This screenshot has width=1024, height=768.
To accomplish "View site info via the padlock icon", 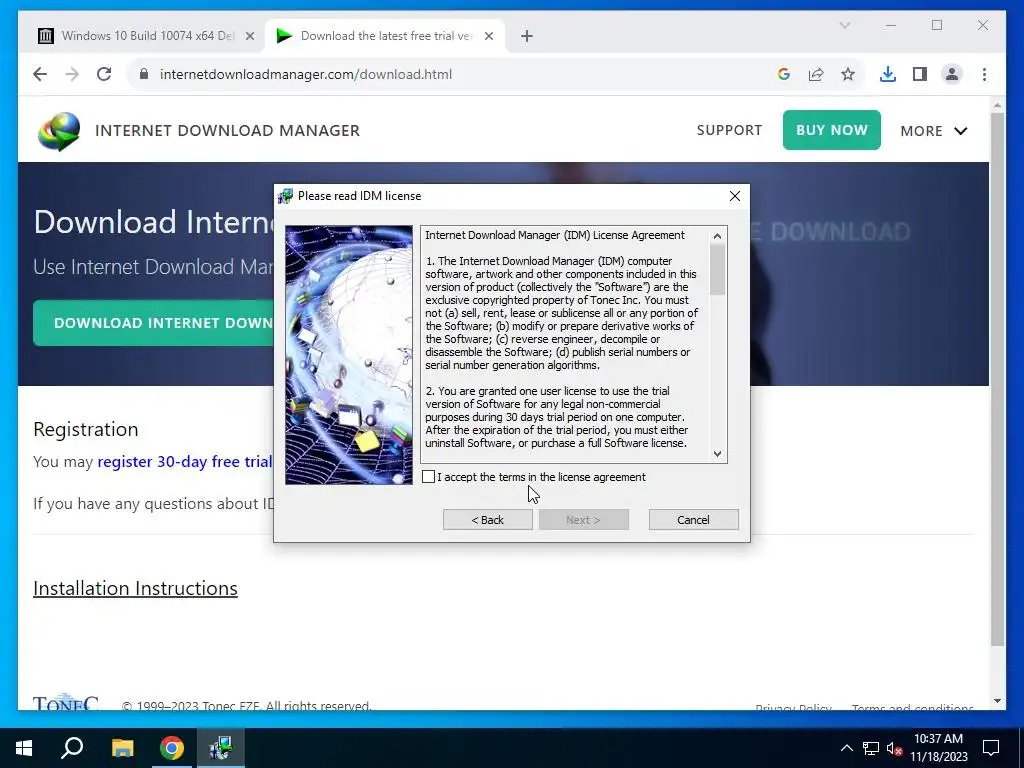I will 144,74.
